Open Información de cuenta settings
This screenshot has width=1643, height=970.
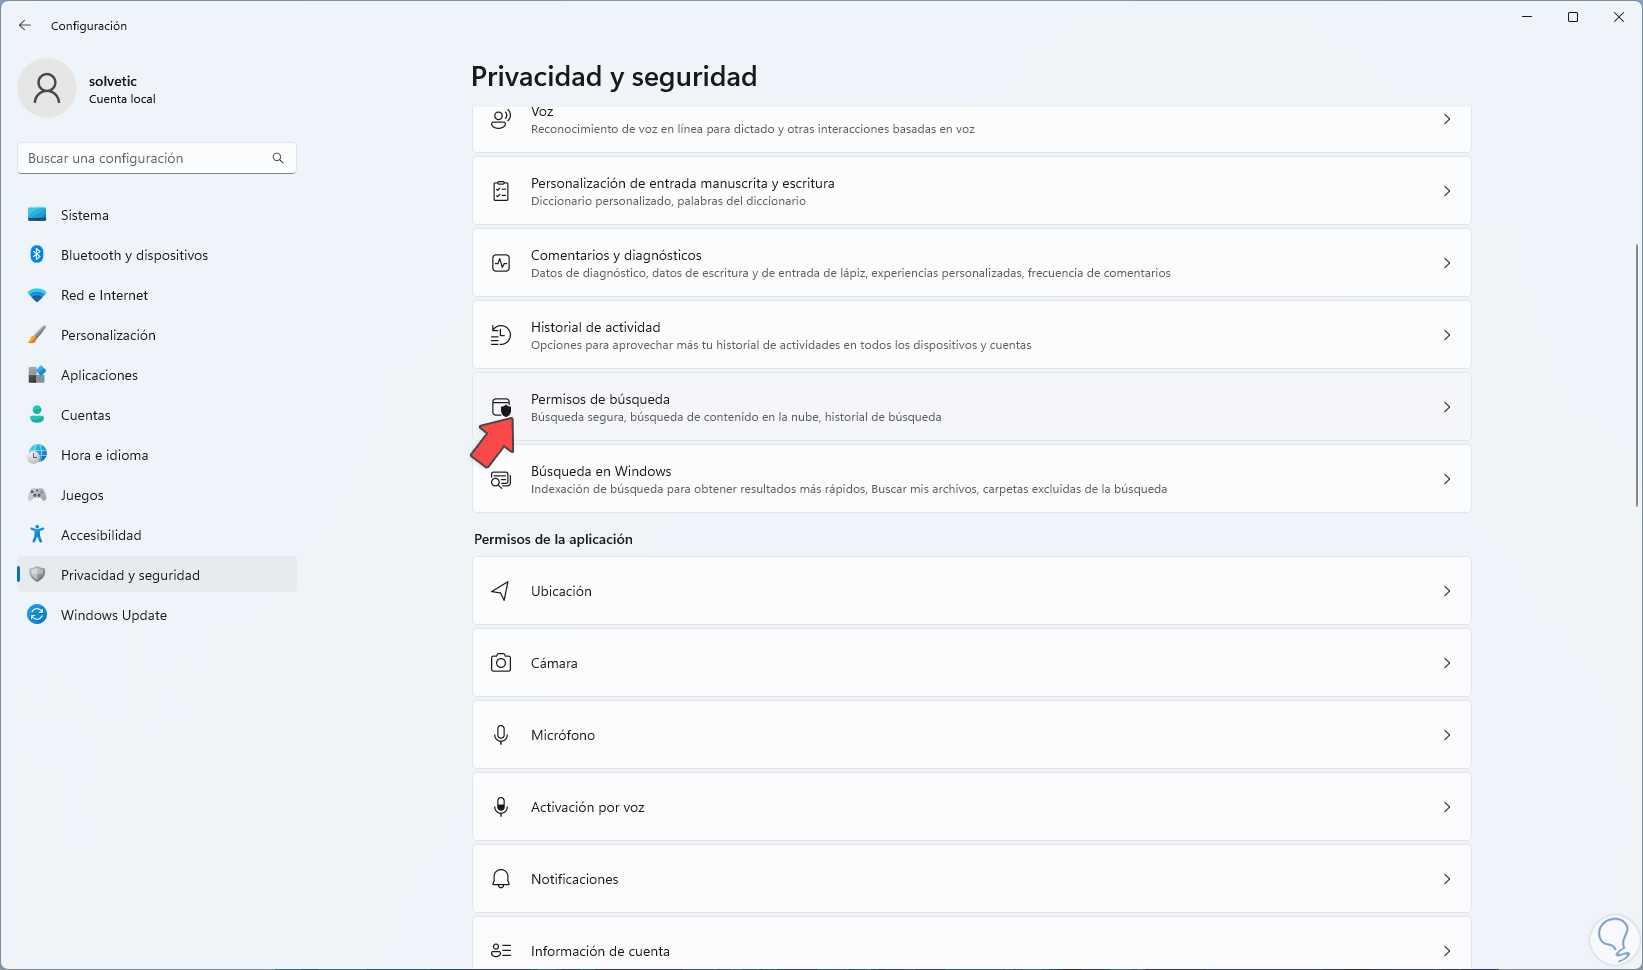[x=600, y=950]
